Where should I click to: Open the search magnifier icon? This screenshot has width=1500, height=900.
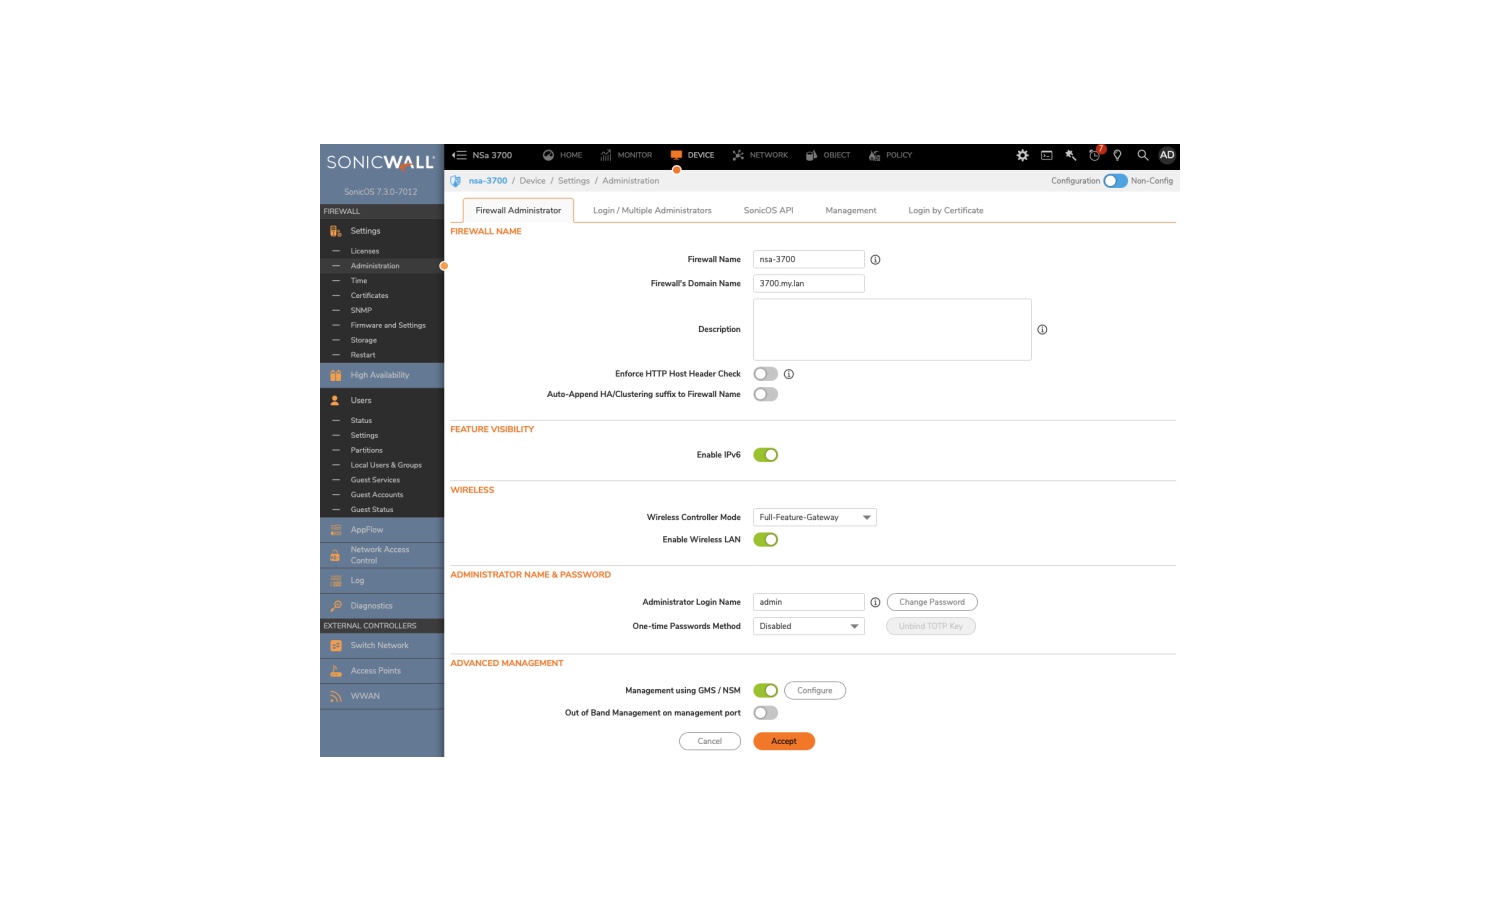(1140, 156)
